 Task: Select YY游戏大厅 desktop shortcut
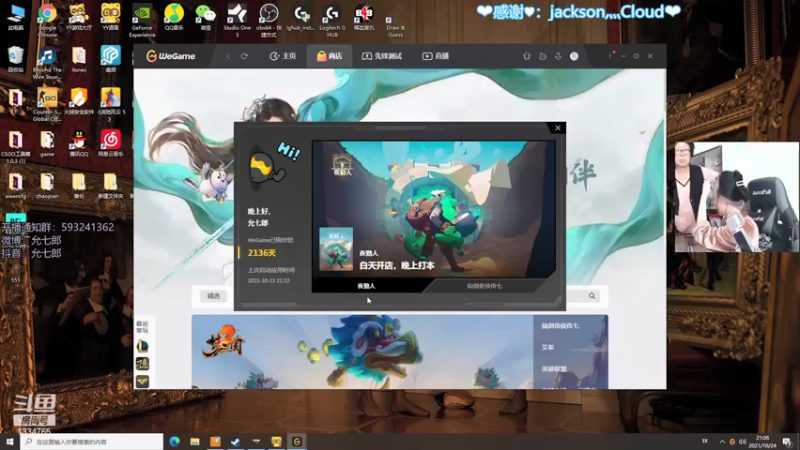[x=79, y=17]
